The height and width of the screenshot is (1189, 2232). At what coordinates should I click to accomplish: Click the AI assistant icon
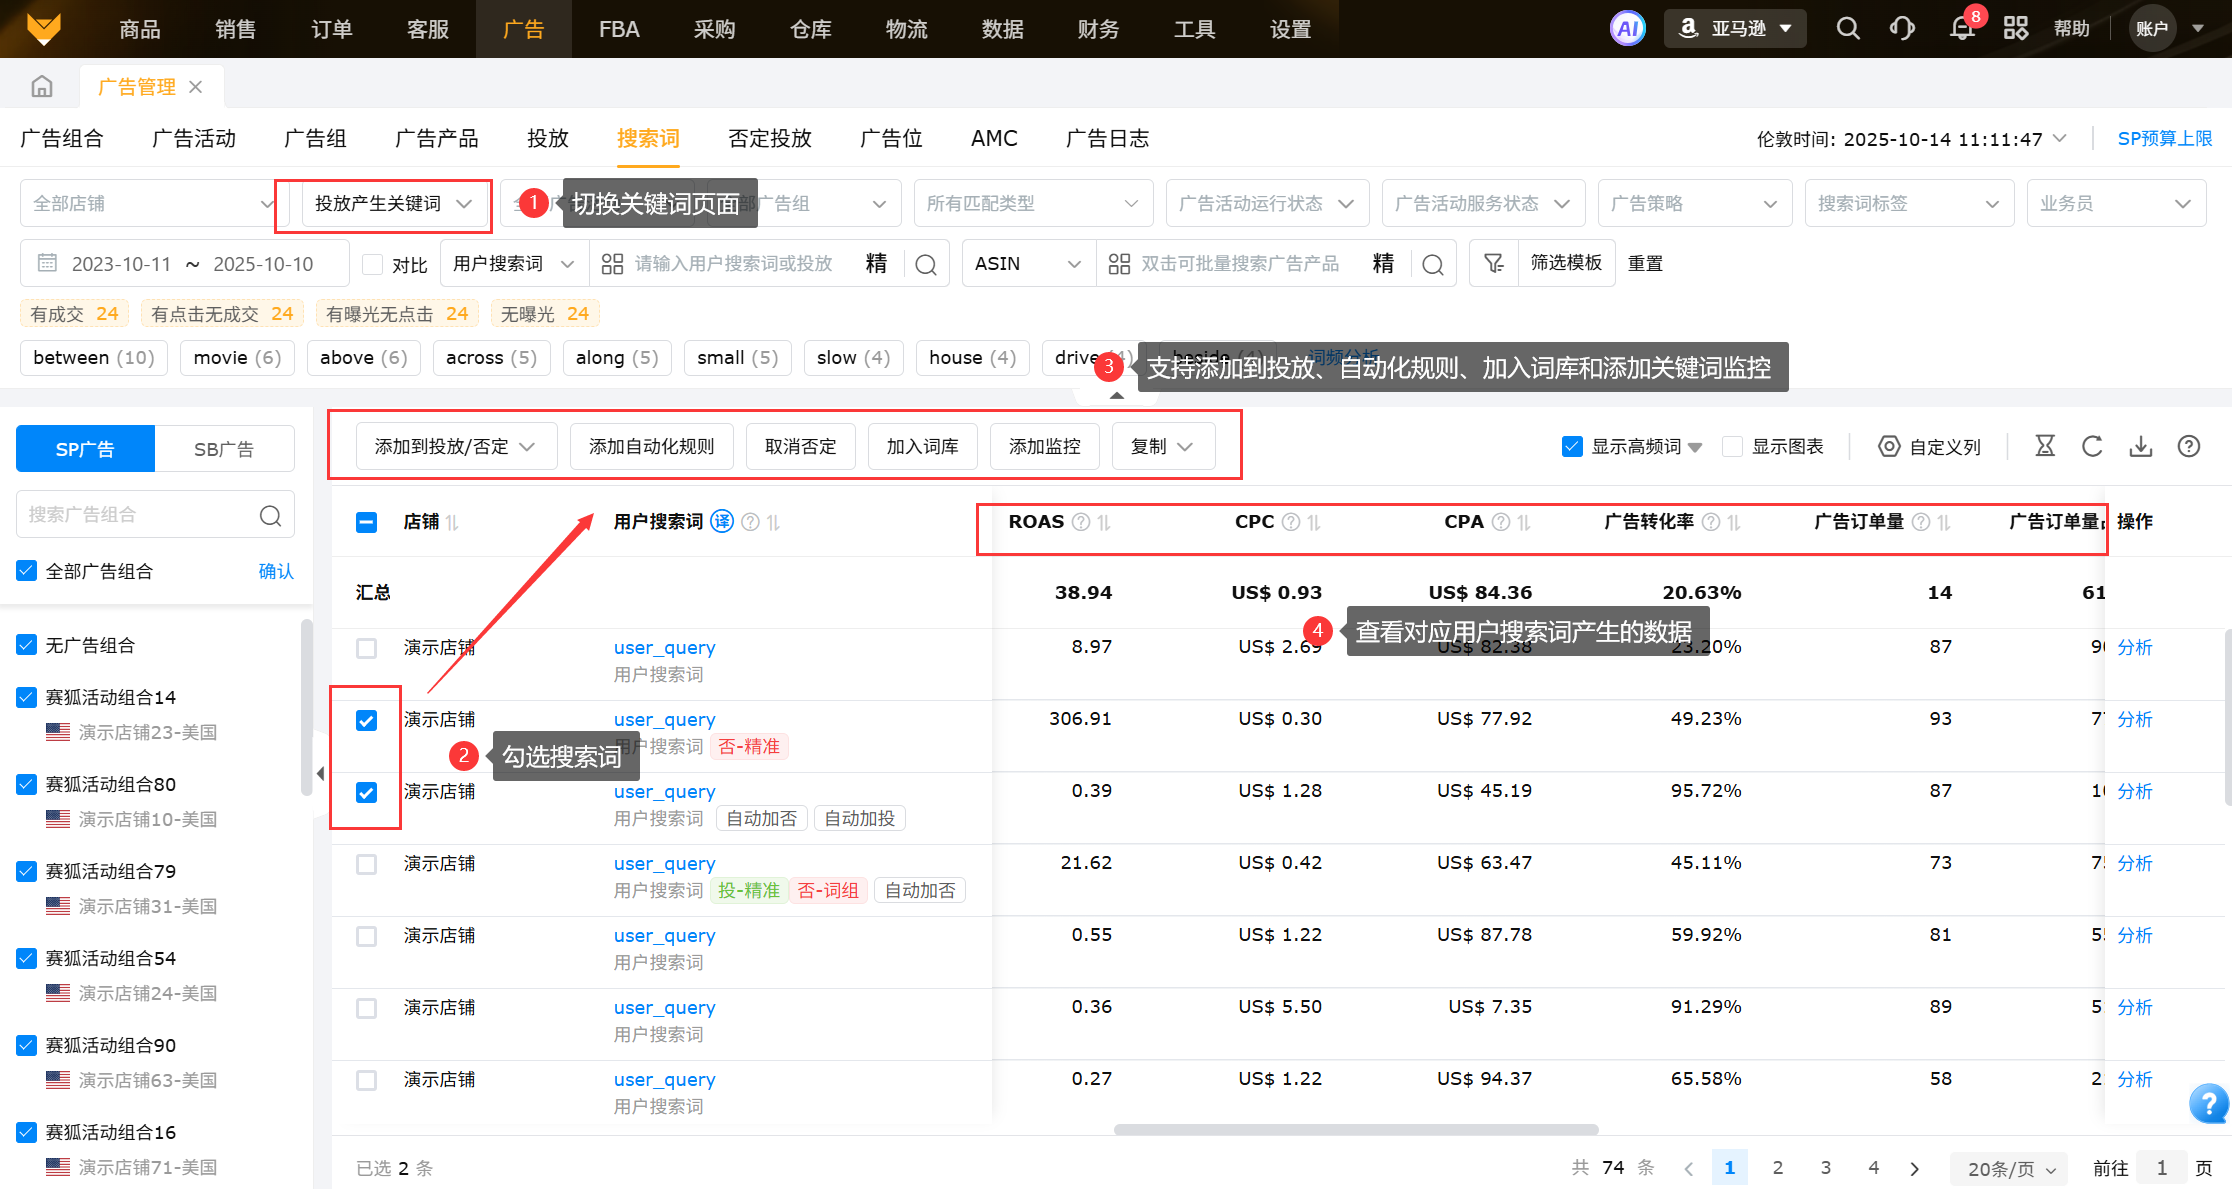pyautogui.click(x=1627, y=28)
